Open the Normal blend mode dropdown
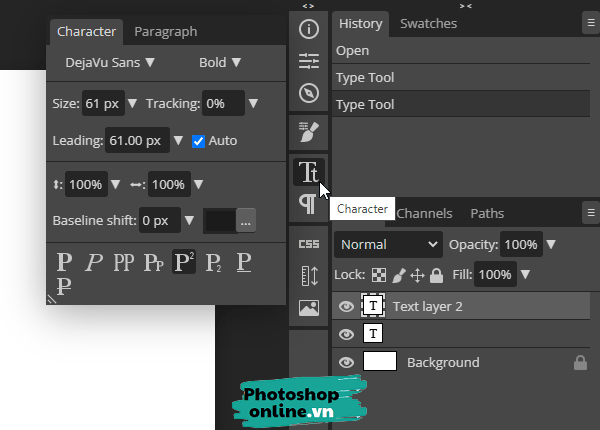 (388, 244)
